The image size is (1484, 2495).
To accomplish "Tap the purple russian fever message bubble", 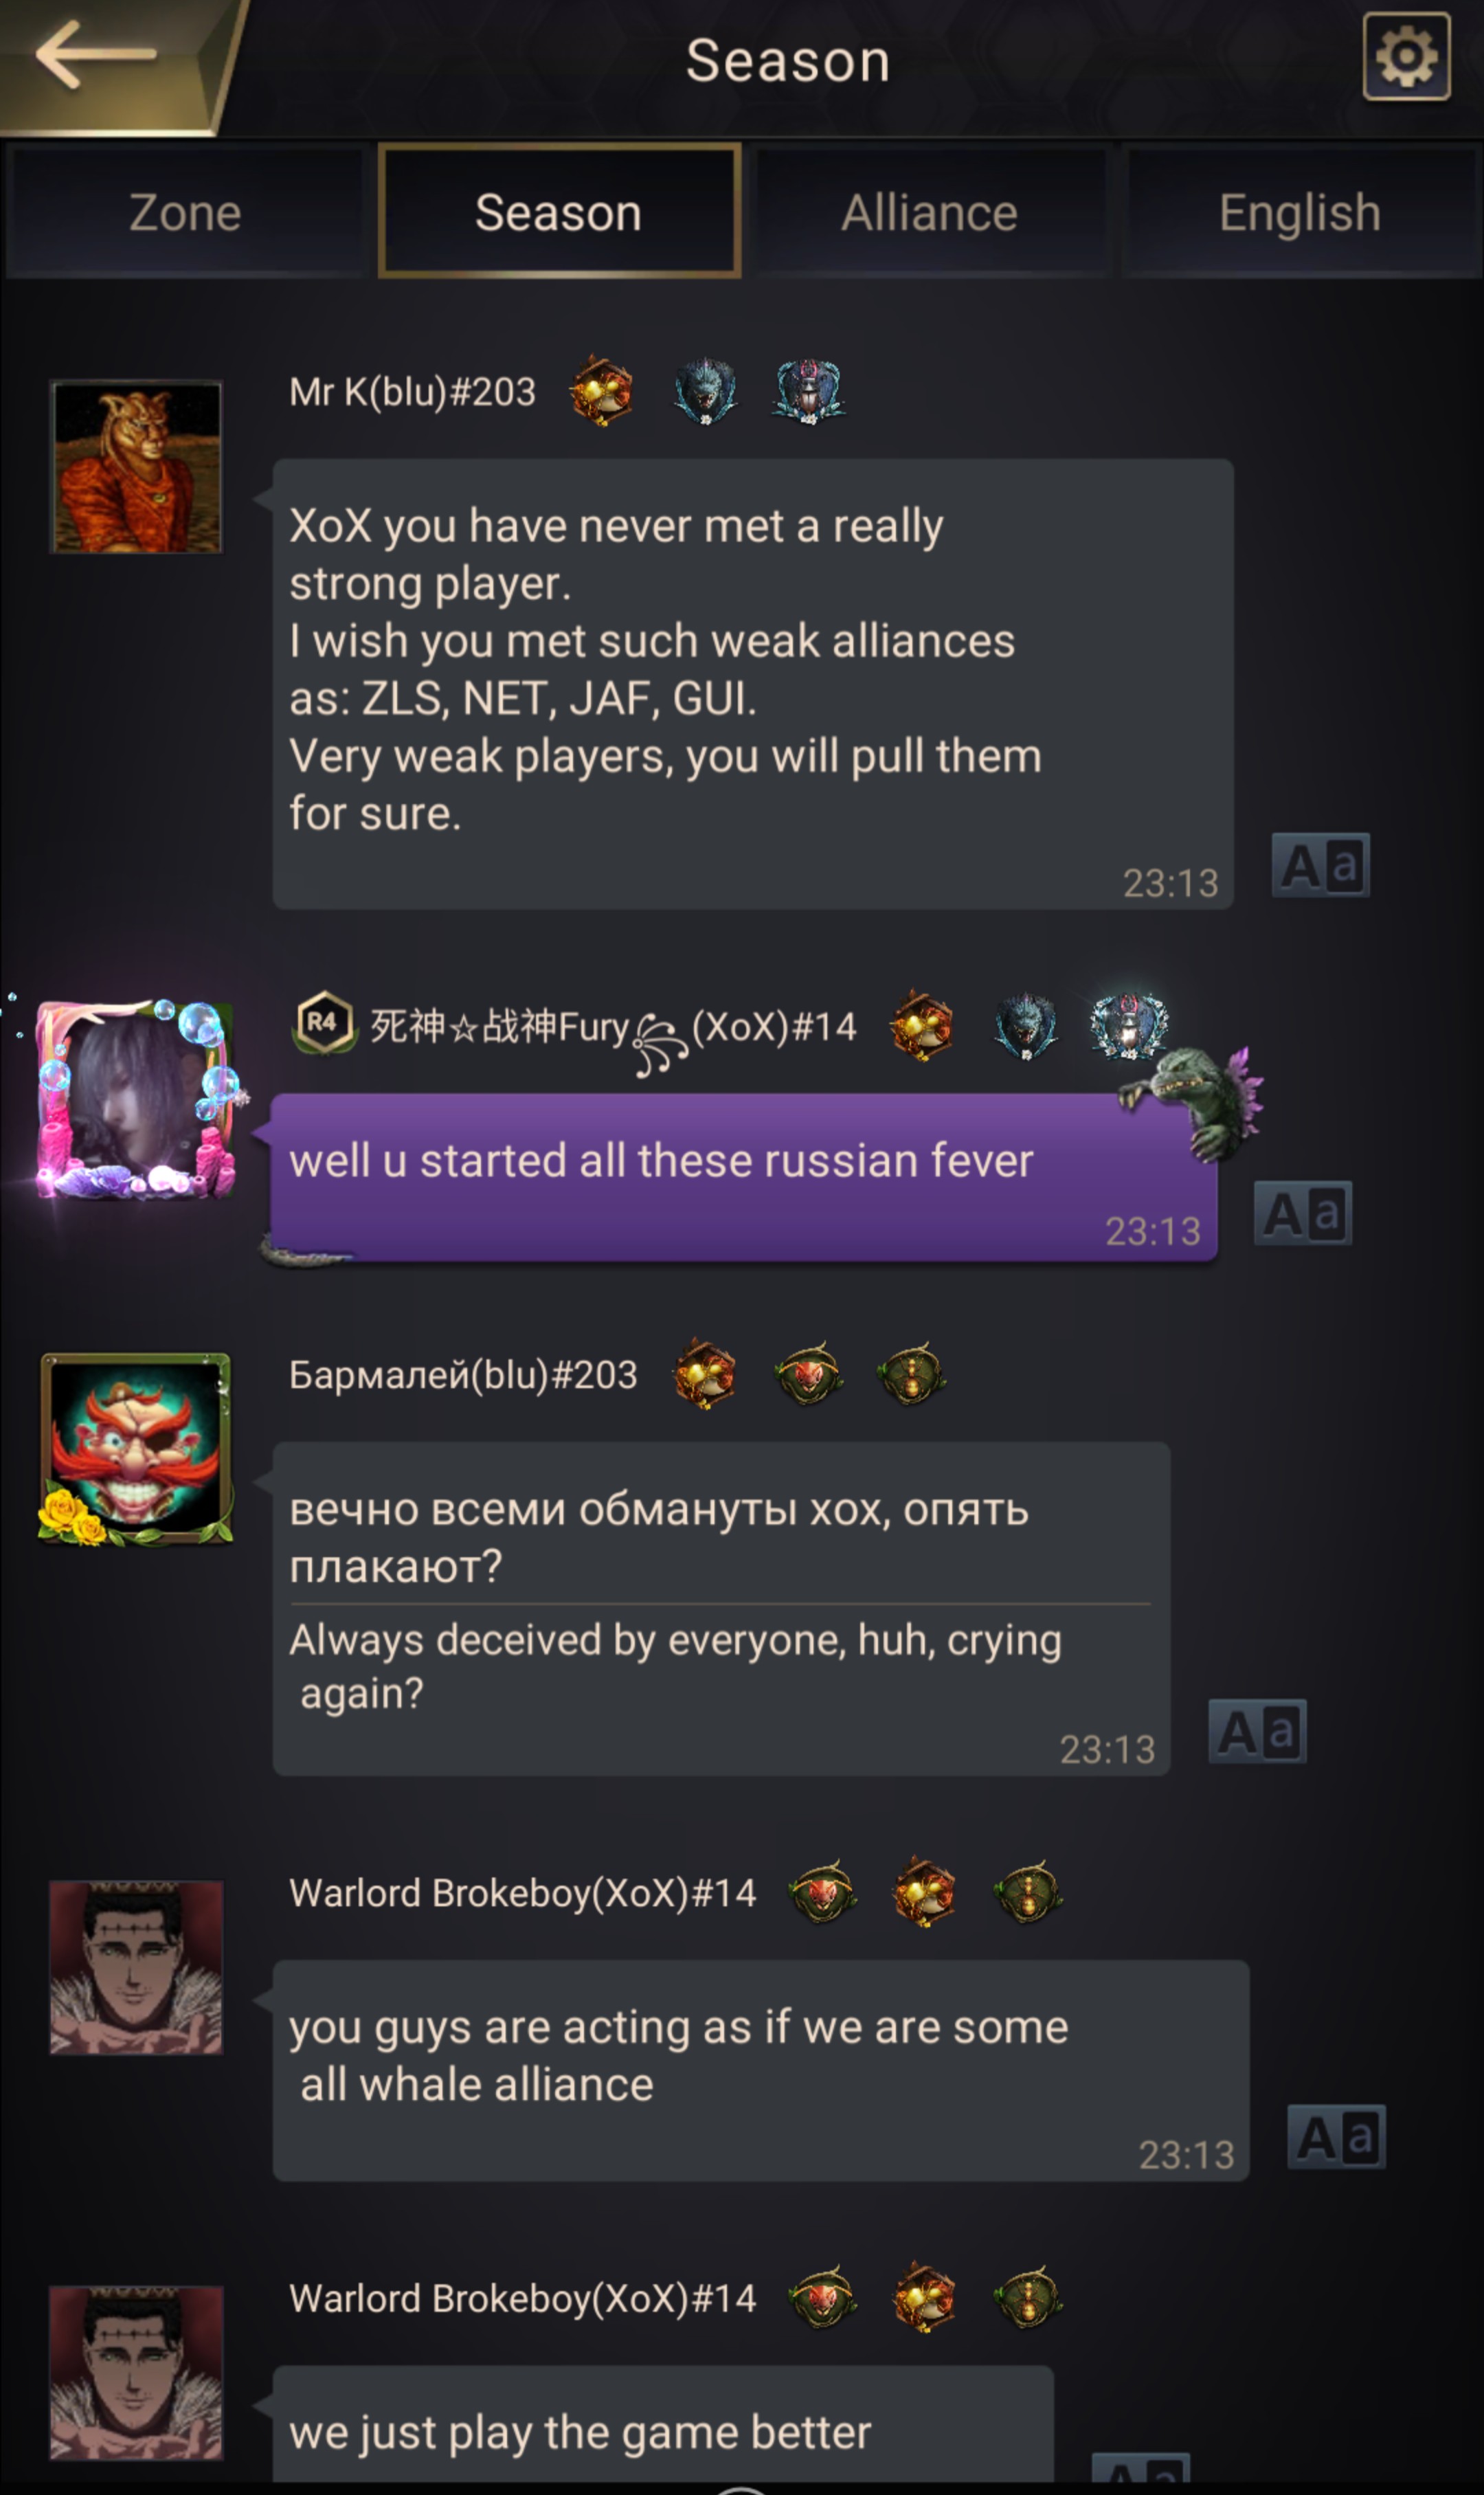I will (x=743, y=1177).
